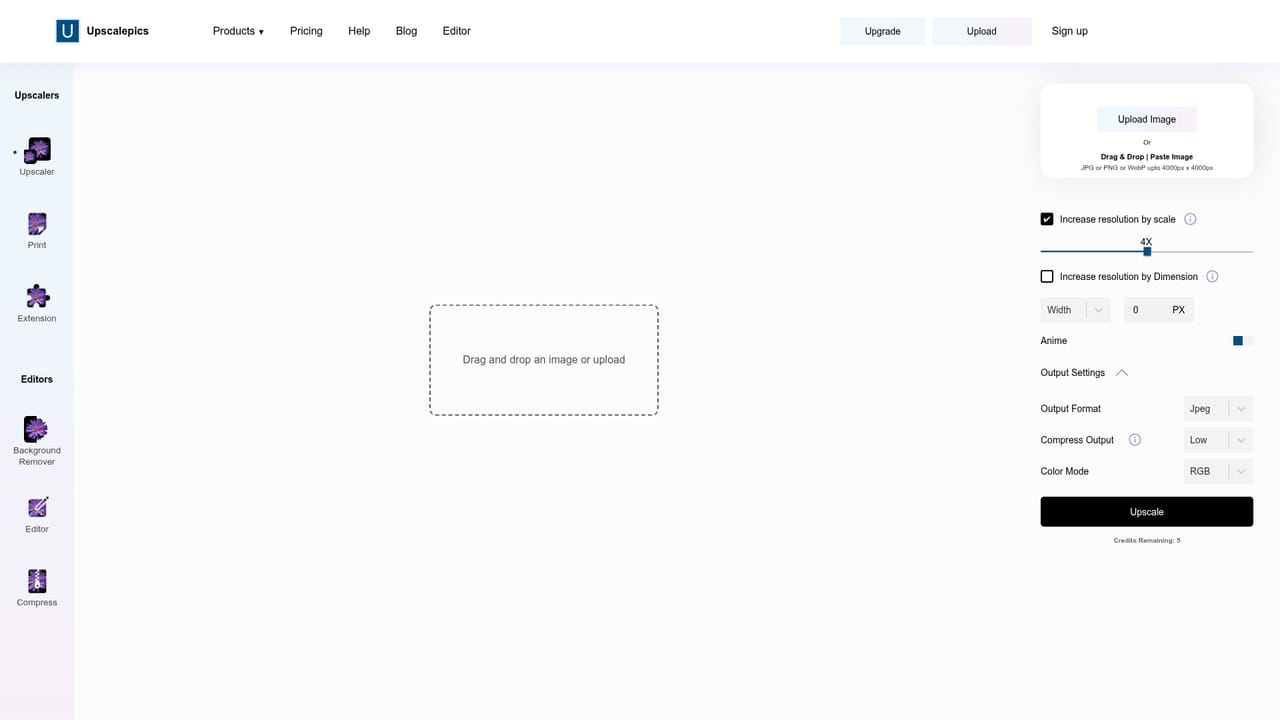Open the Width dimension dropdown
Screen dimensions: 1280x720
tap(1076, 310)
